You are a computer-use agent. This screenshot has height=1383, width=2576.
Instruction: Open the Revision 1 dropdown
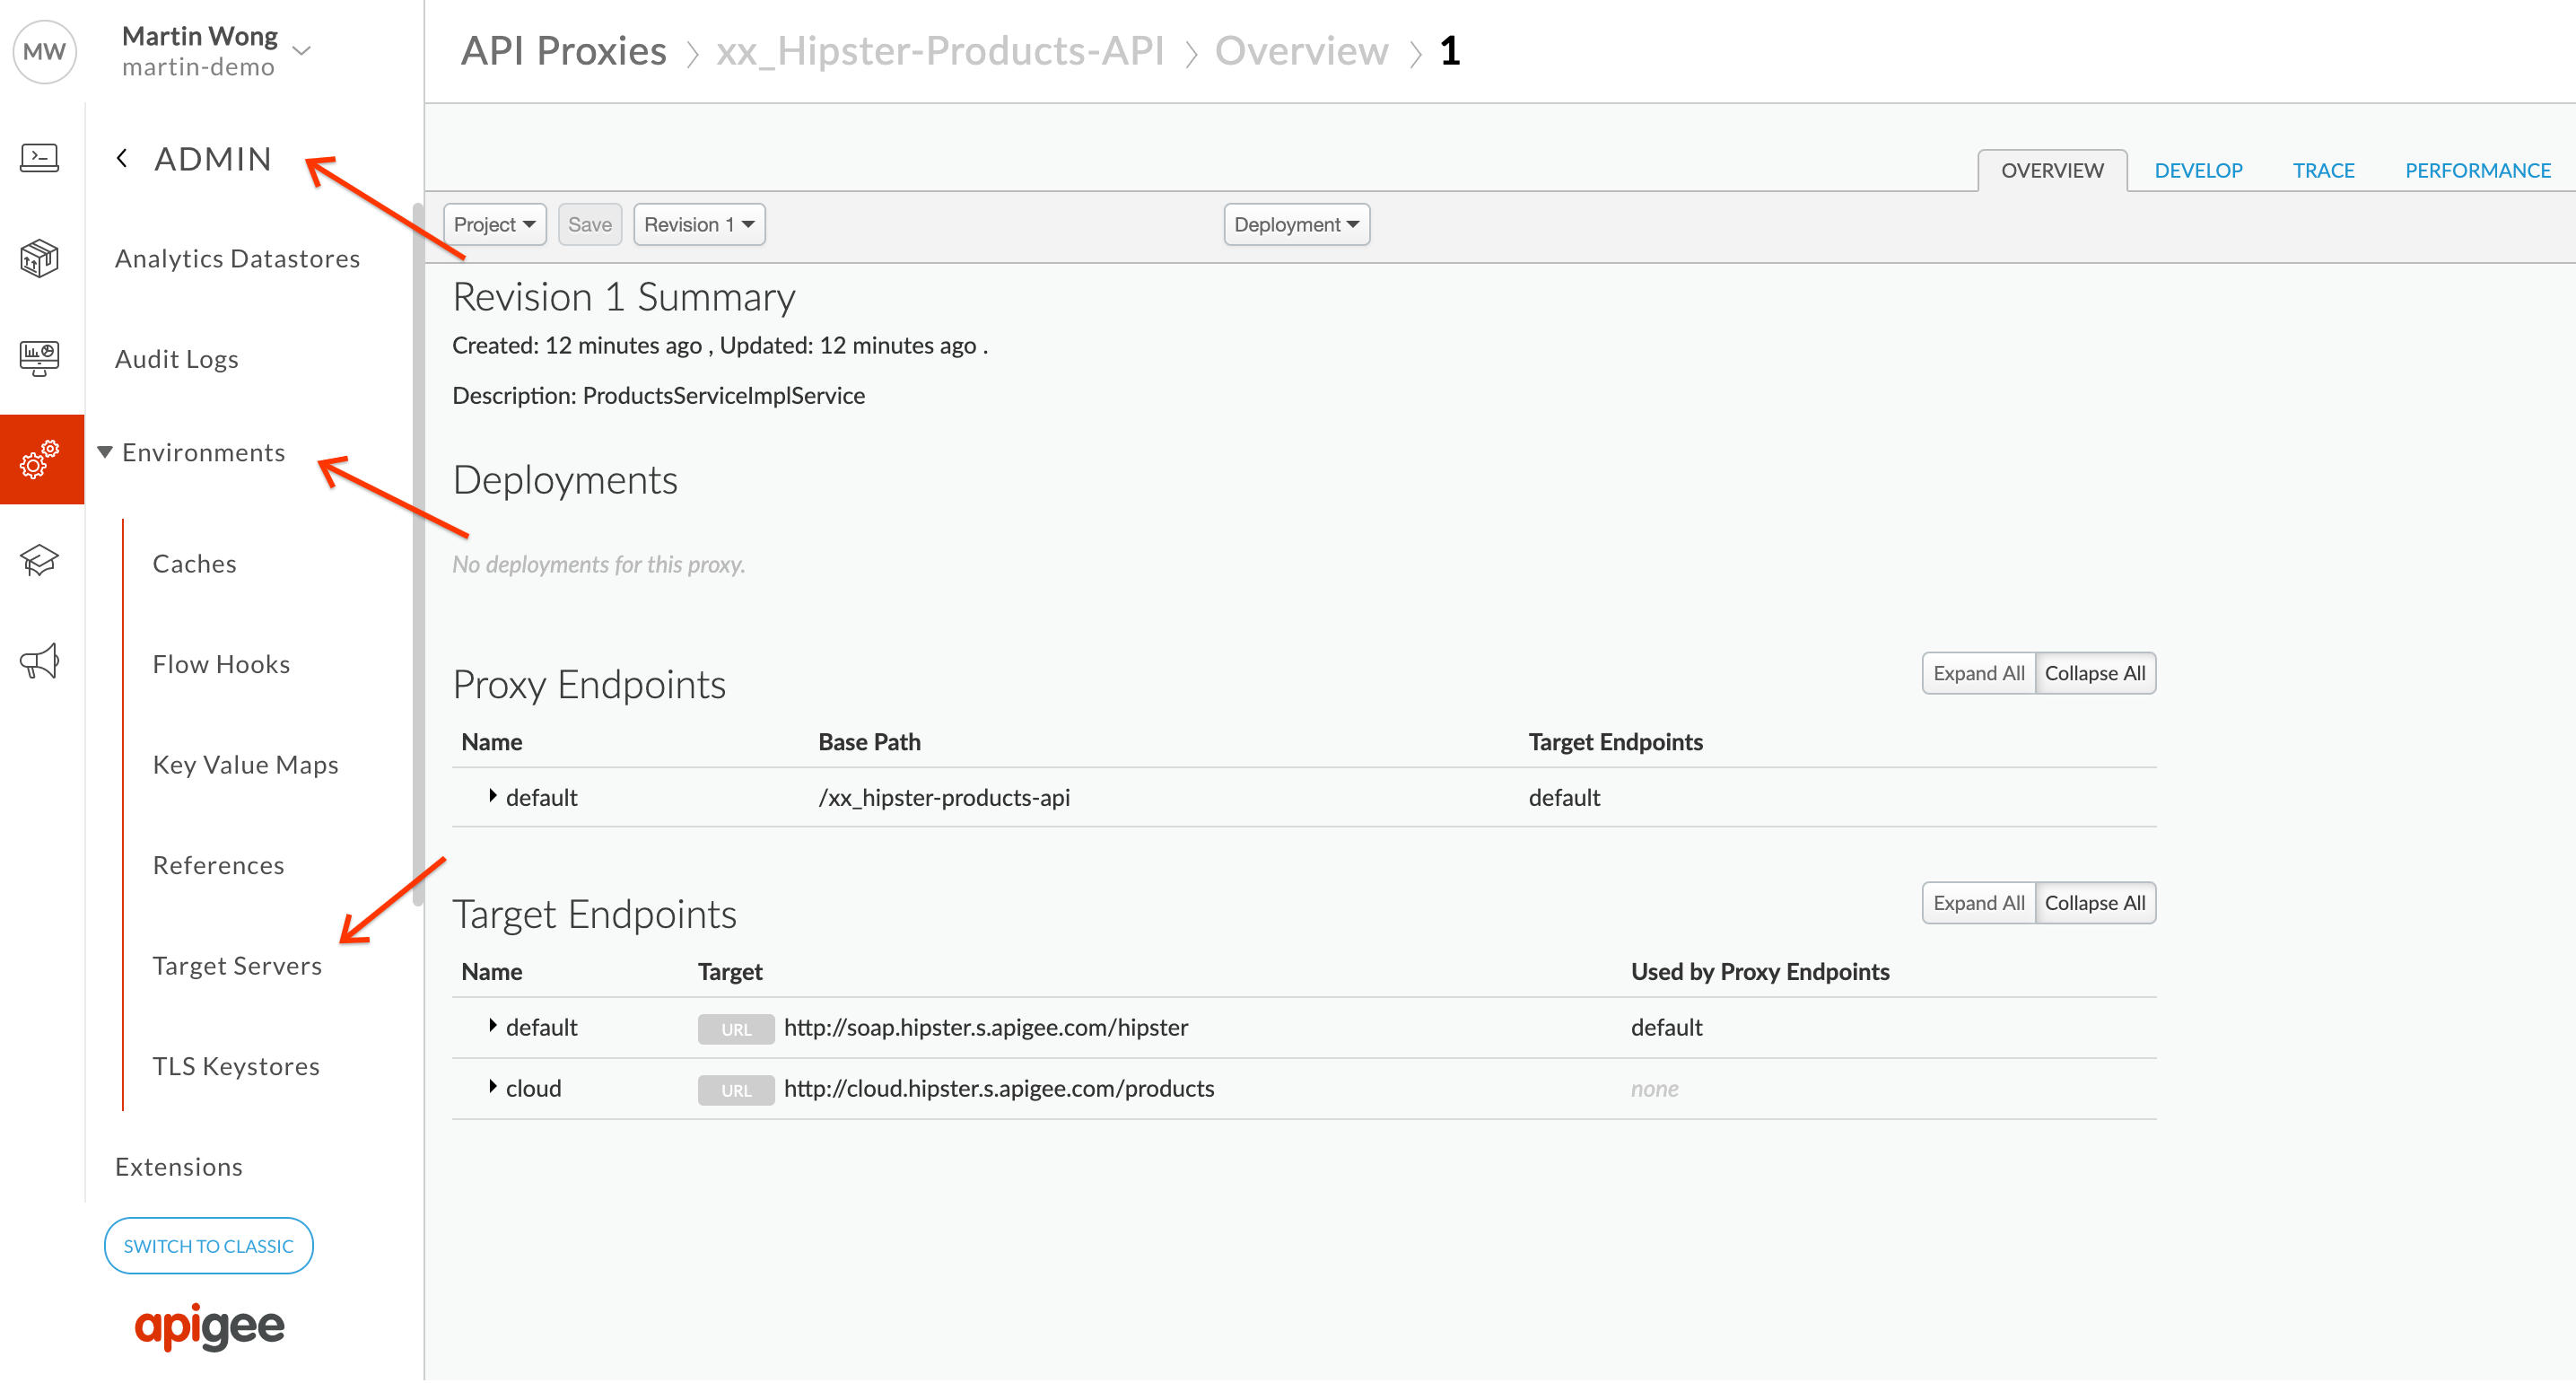[699, 224]
